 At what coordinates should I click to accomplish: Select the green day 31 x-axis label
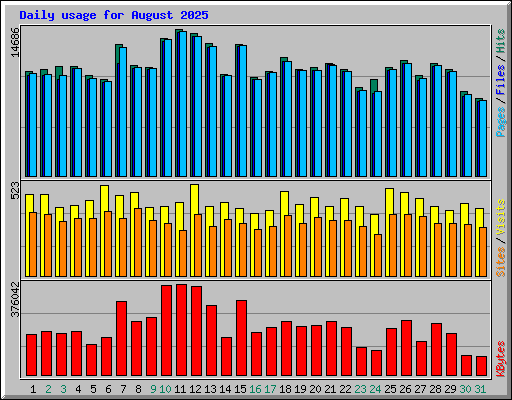click(x=480, y=389)
